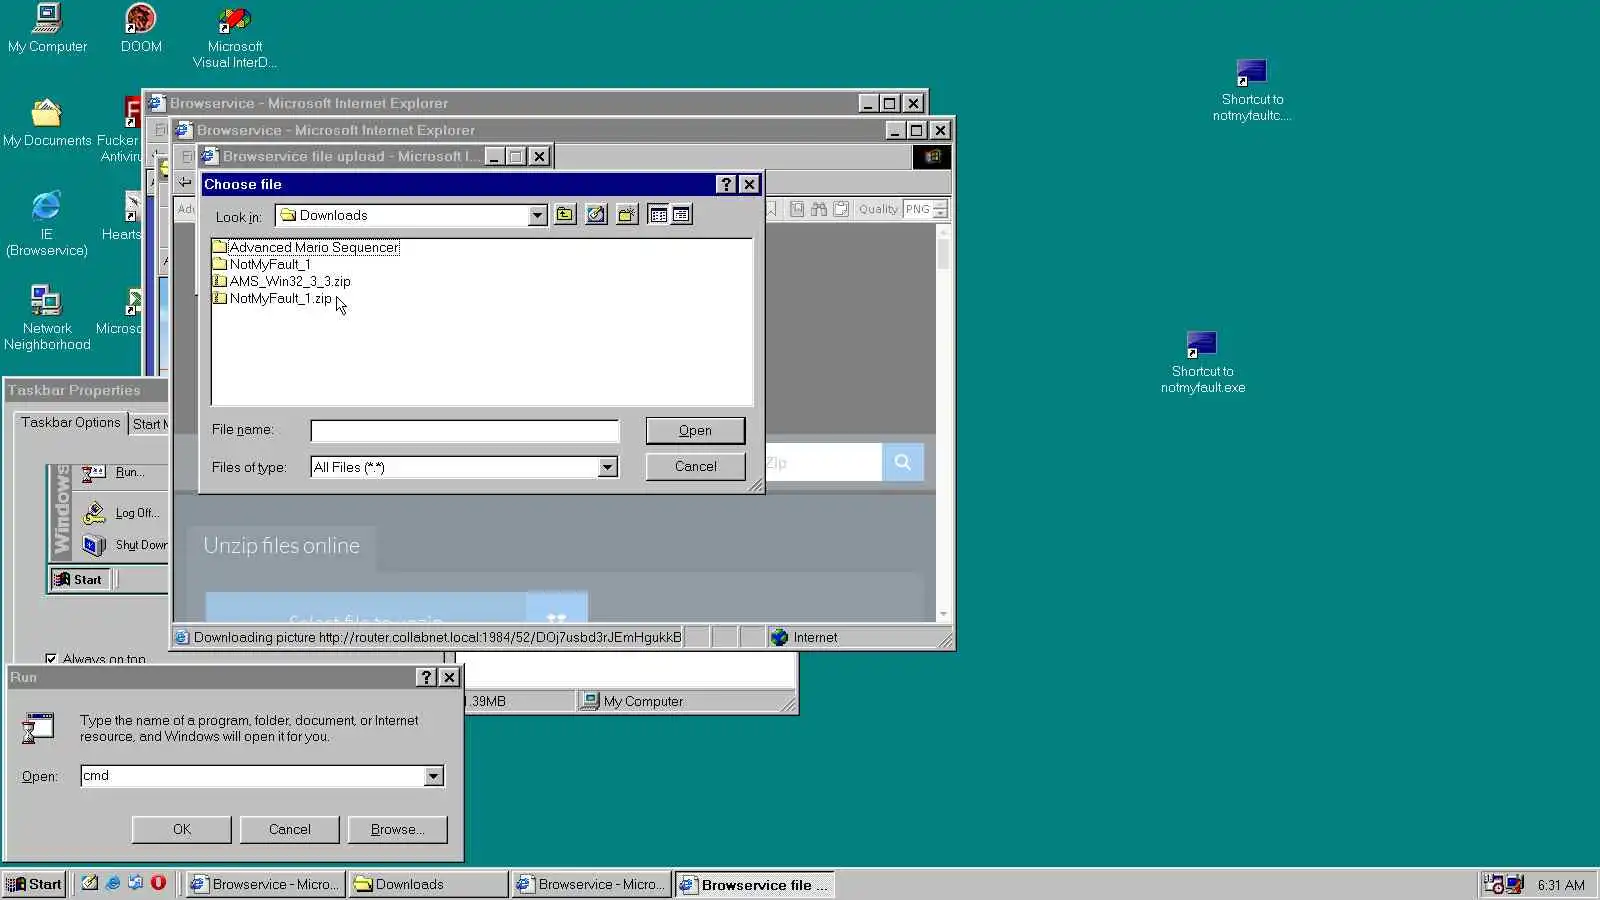Image resolution: width=1600 pixels, height=900 pixels.
Task: Expand the Open combo box in Run dialog
Action: 433,776
